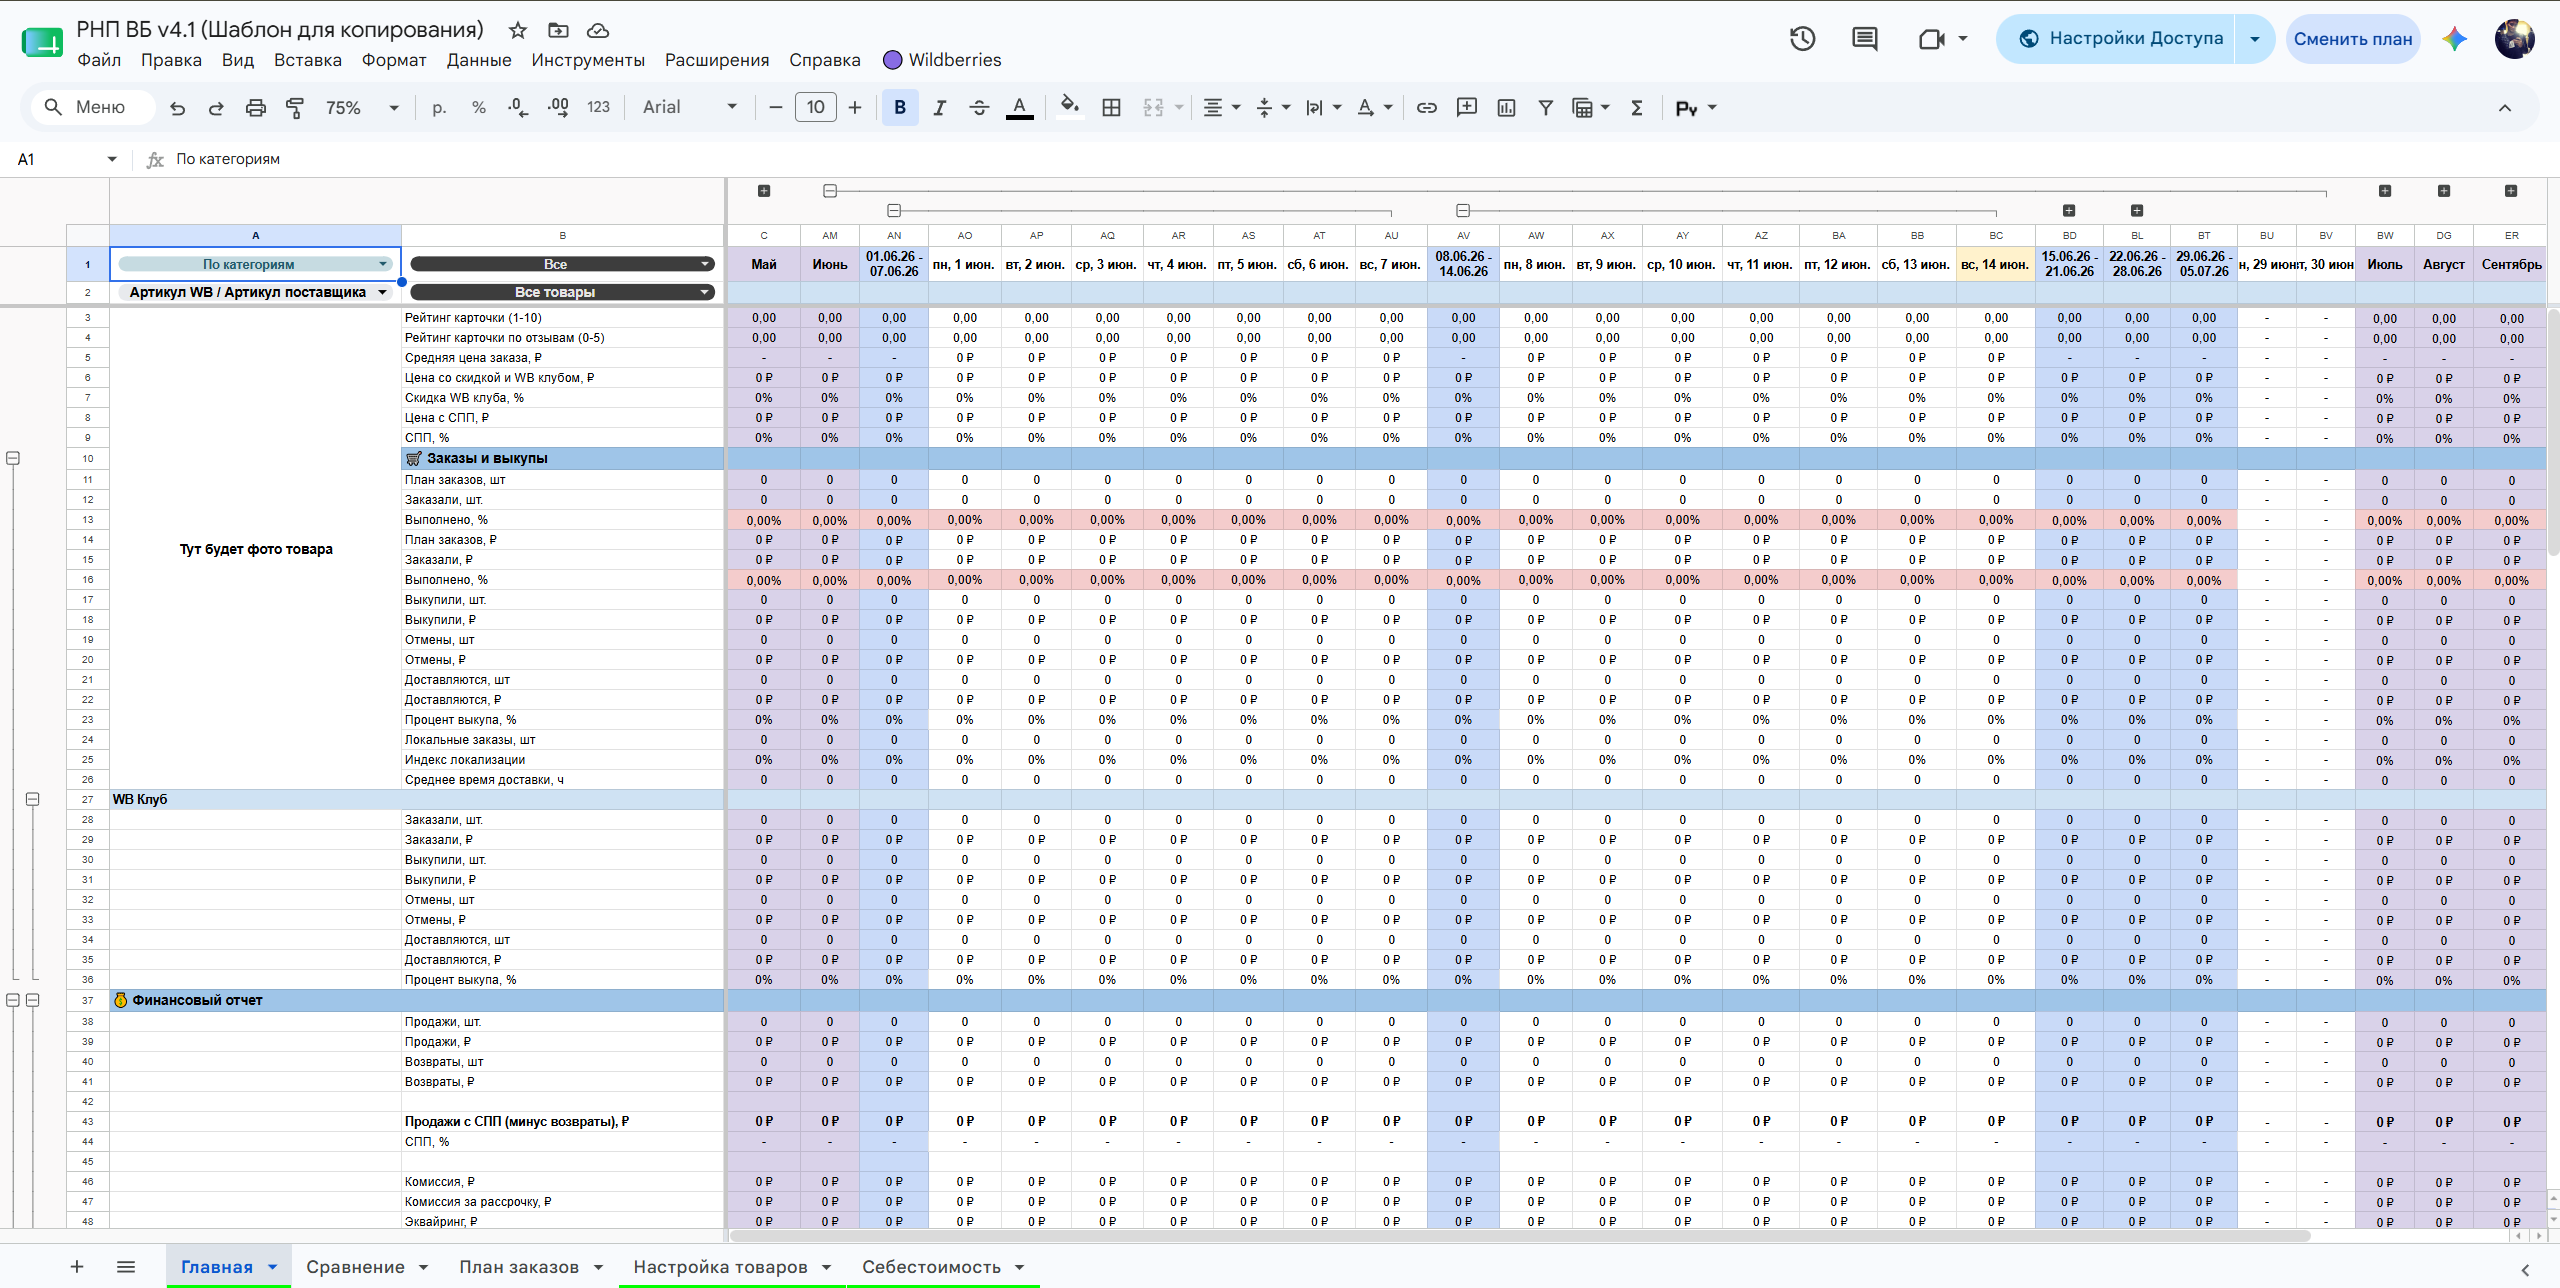Open the Вставка menu
2560x1288 pixels.
[308, 60]
